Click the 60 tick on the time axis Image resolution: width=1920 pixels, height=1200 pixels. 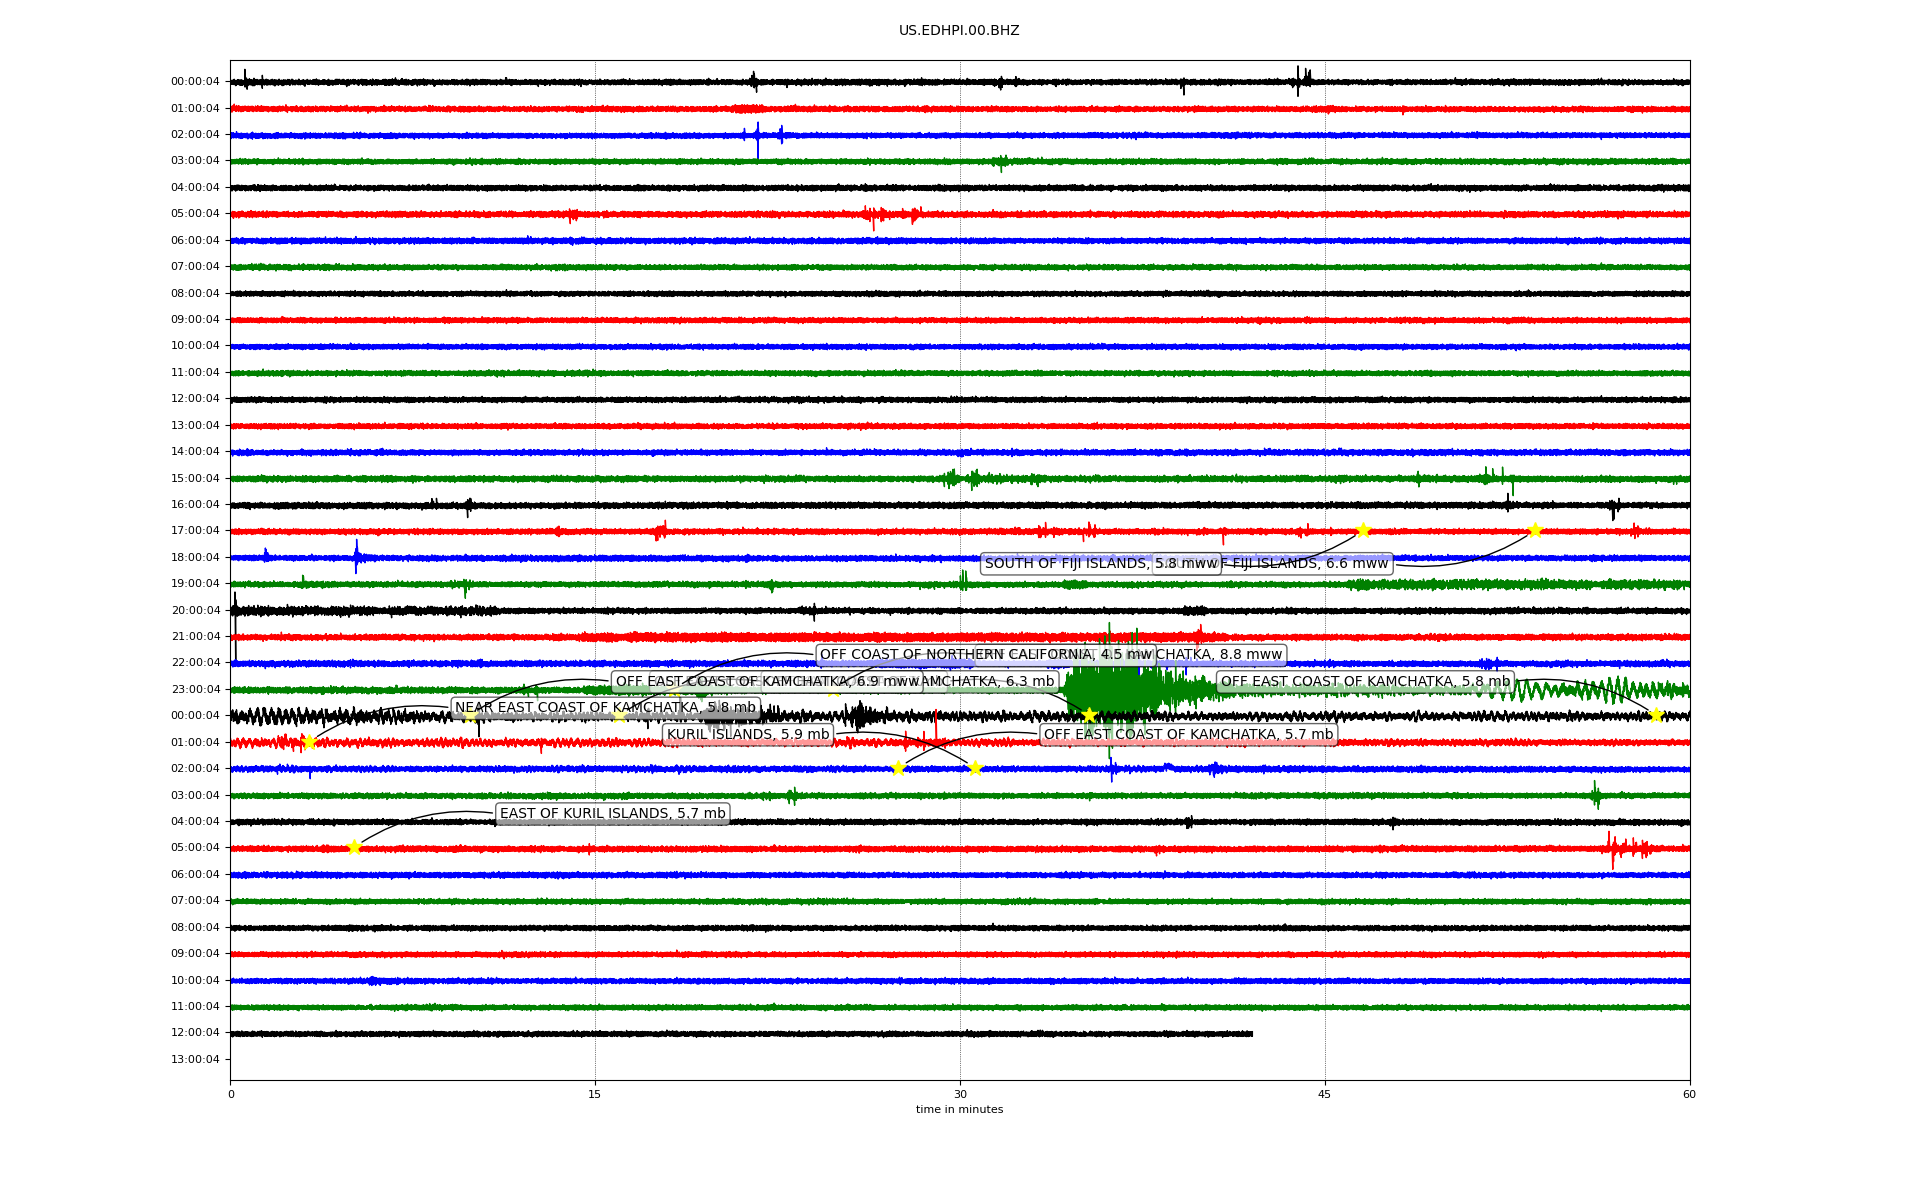click(x=1689, y=1094)
